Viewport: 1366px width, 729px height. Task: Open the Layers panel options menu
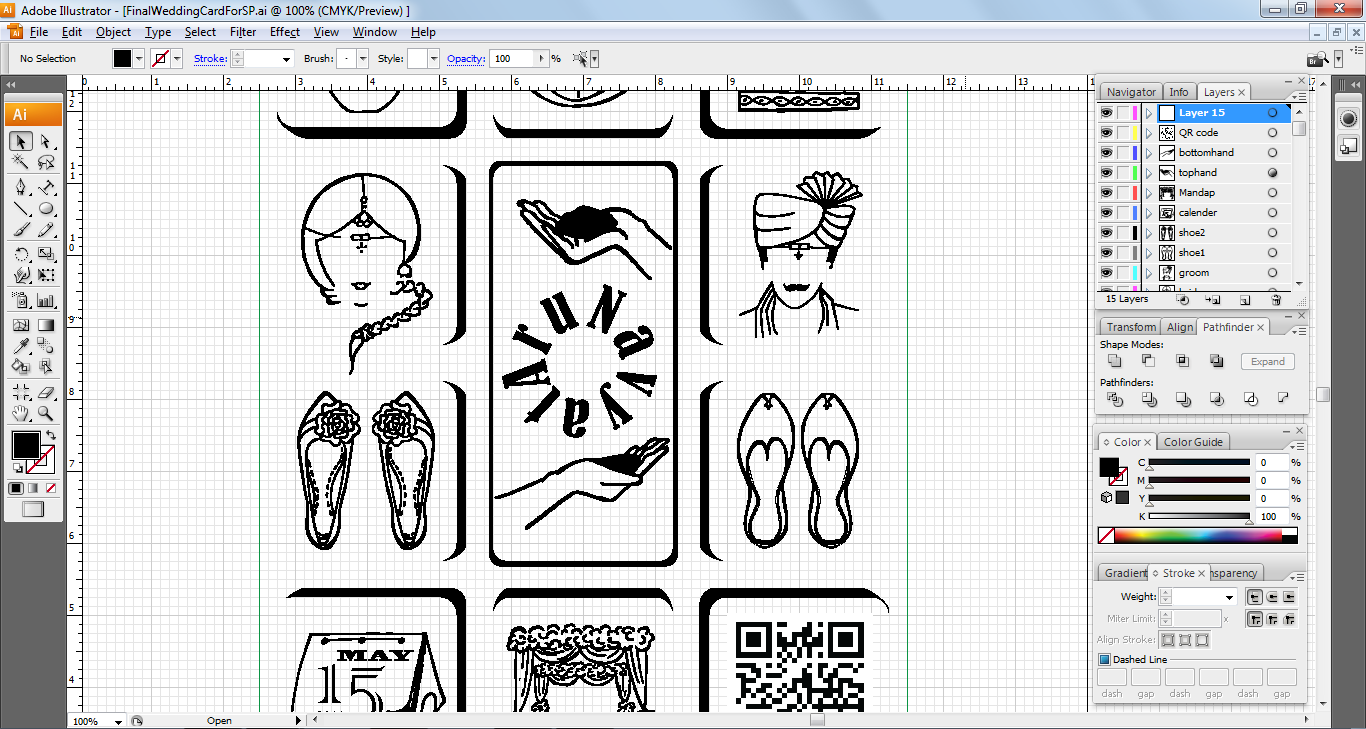coord(1300,95)
